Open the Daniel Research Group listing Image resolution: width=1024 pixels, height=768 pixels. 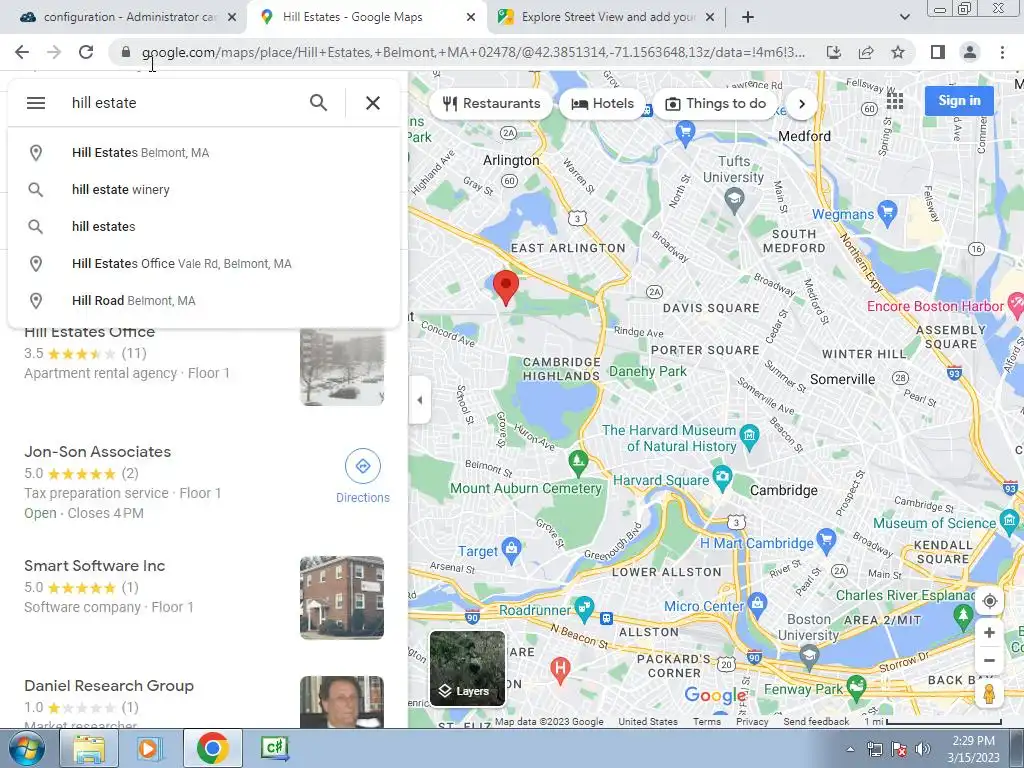click(x=109, y=686)
